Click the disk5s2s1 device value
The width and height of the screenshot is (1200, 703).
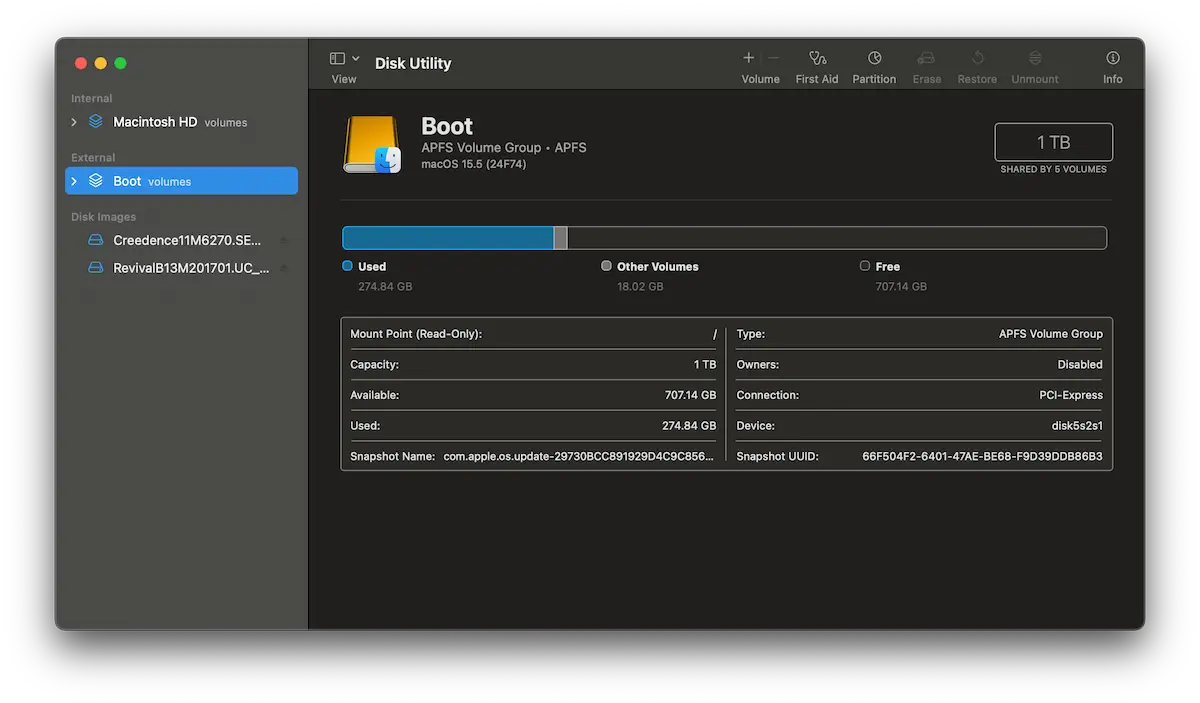coord(1076,426)
